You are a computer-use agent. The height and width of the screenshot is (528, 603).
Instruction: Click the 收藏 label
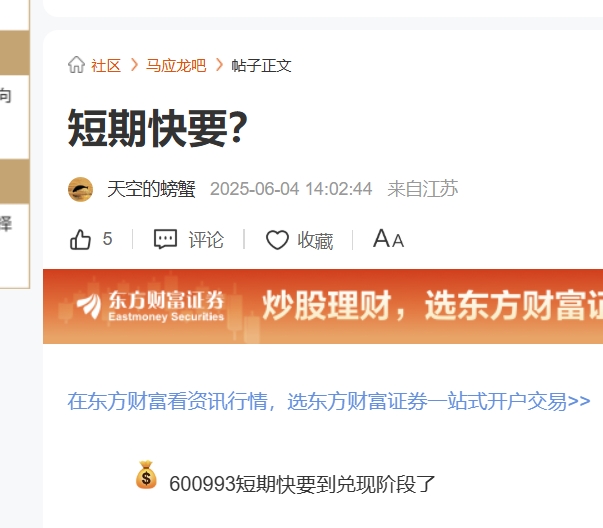point(315,241)
